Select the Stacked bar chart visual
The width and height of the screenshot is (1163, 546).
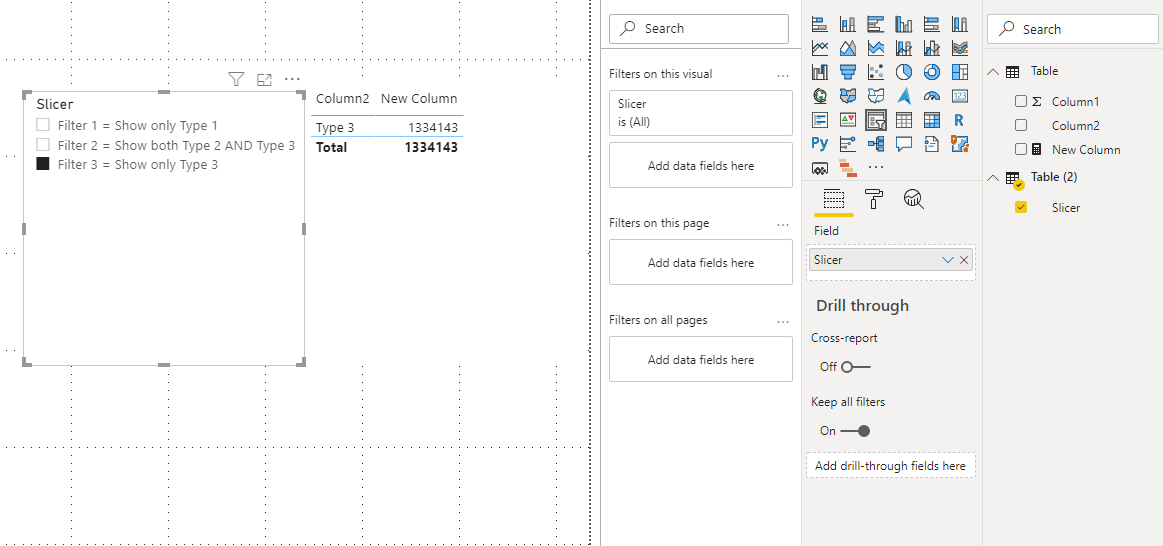pos(820,24)
